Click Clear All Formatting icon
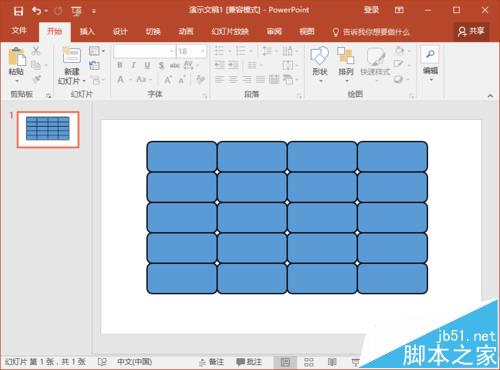500x370 pixels. [x=201, y=79]
